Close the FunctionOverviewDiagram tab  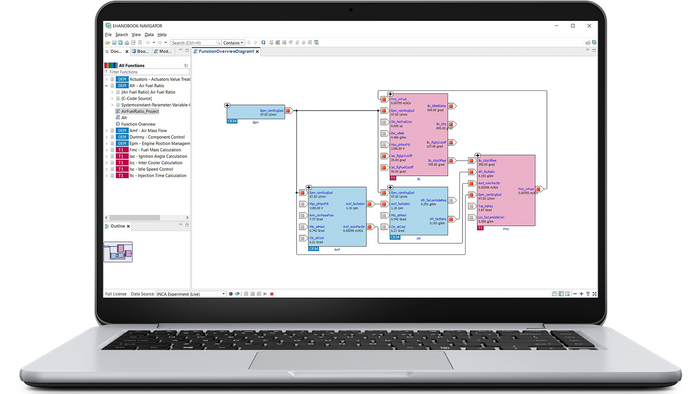[x=257, y=52]
